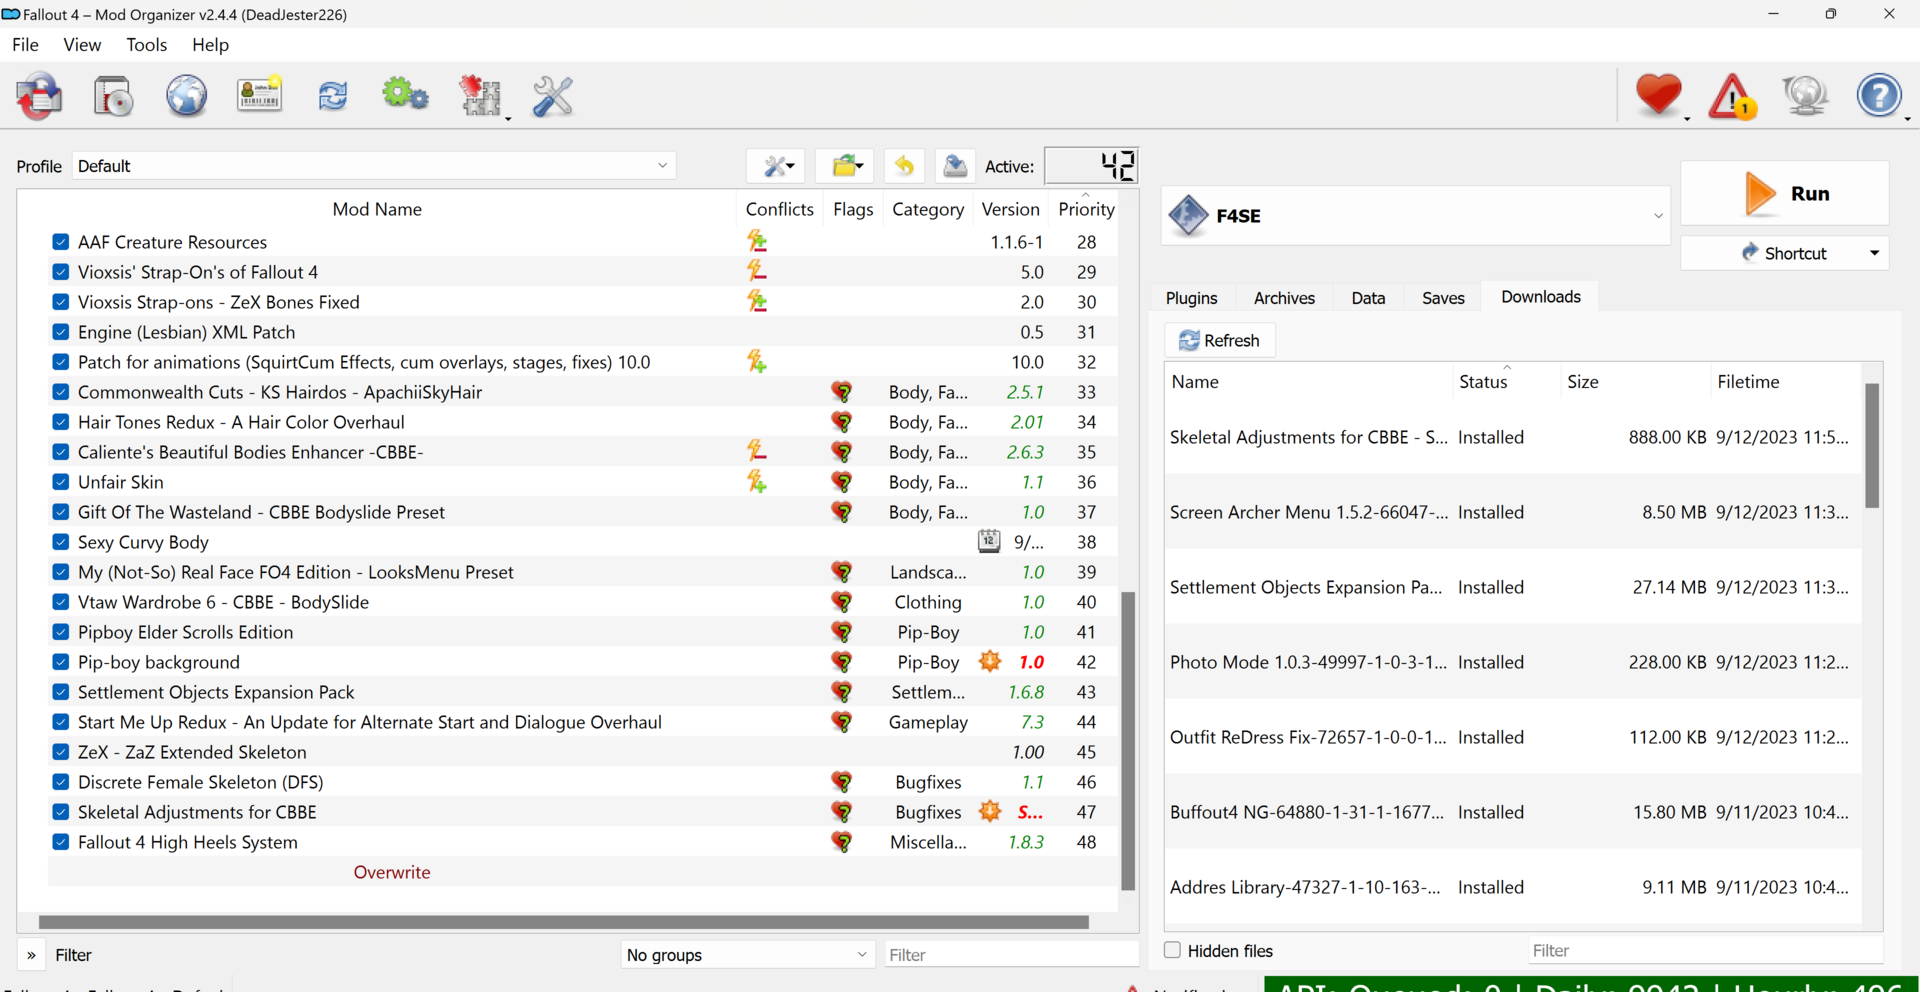The width and height of the screenshot is (1920, 992).
Task: Sort by Mod Name column header
Action: 377,209
